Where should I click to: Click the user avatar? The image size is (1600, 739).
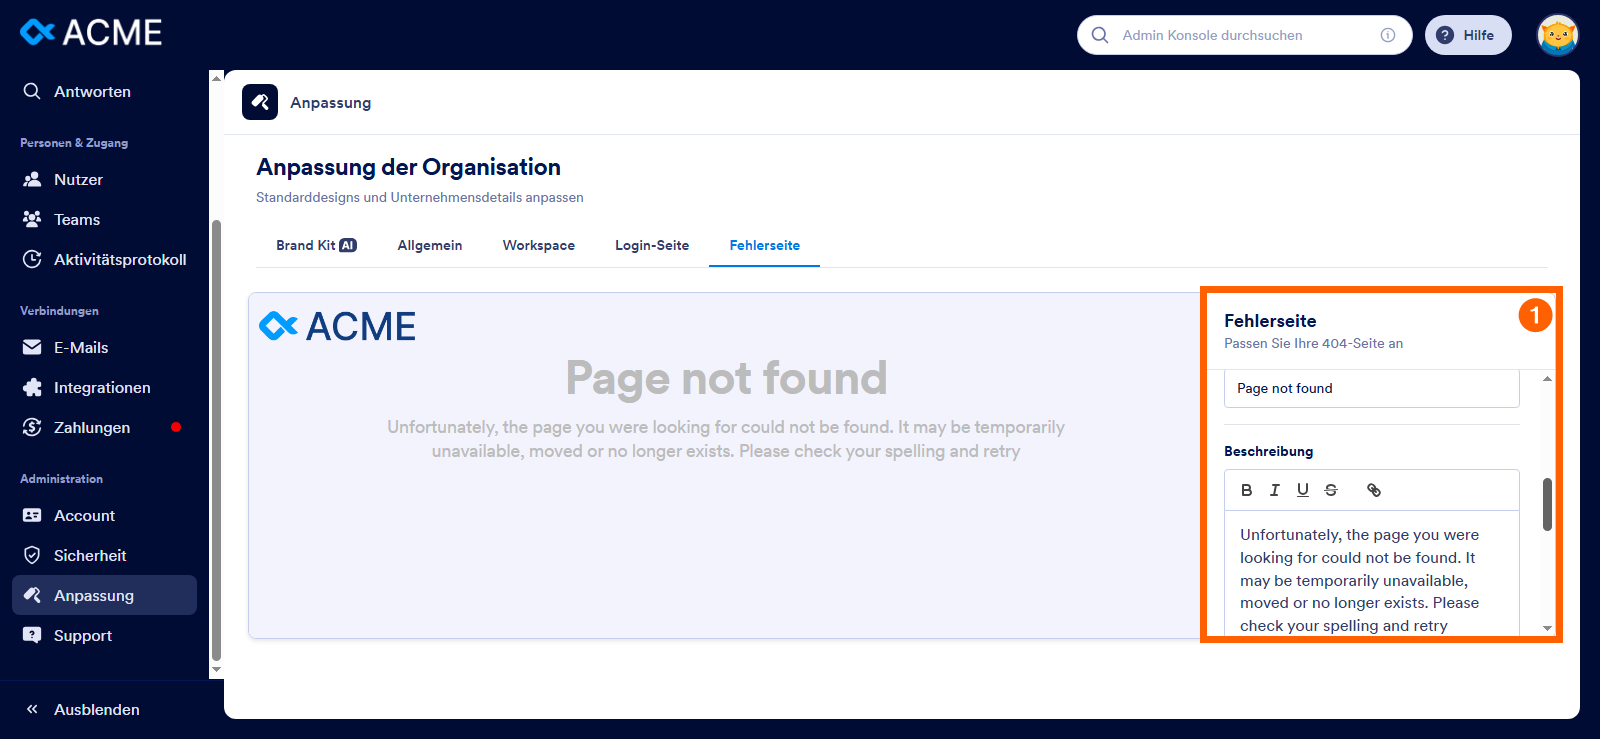(x=1557, y=35)
